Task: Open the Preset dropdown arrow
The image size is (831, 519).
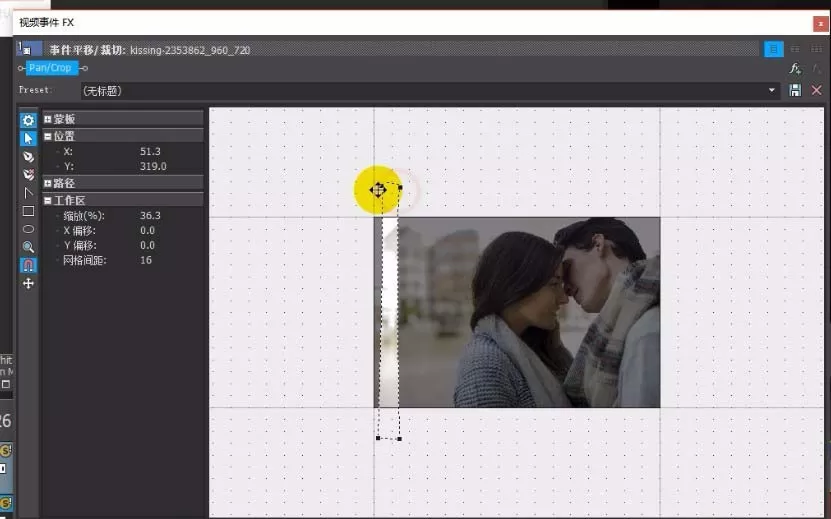Action: 772,90
